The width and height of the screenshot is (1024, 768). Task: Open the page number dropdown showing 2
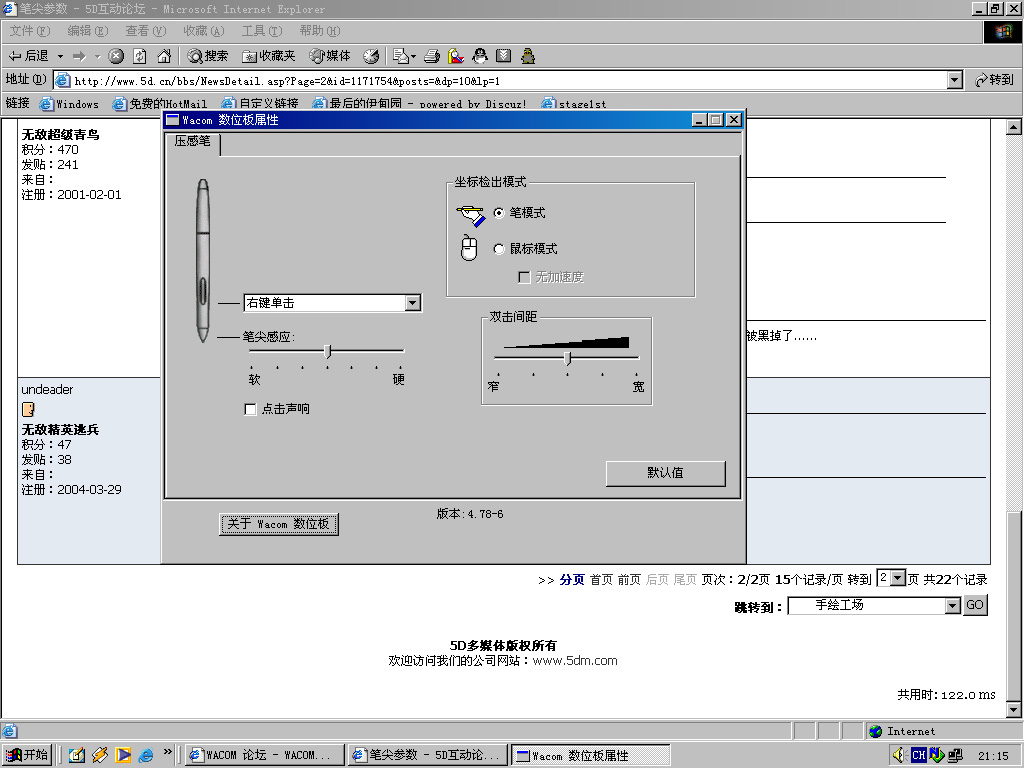pos(898,578)
